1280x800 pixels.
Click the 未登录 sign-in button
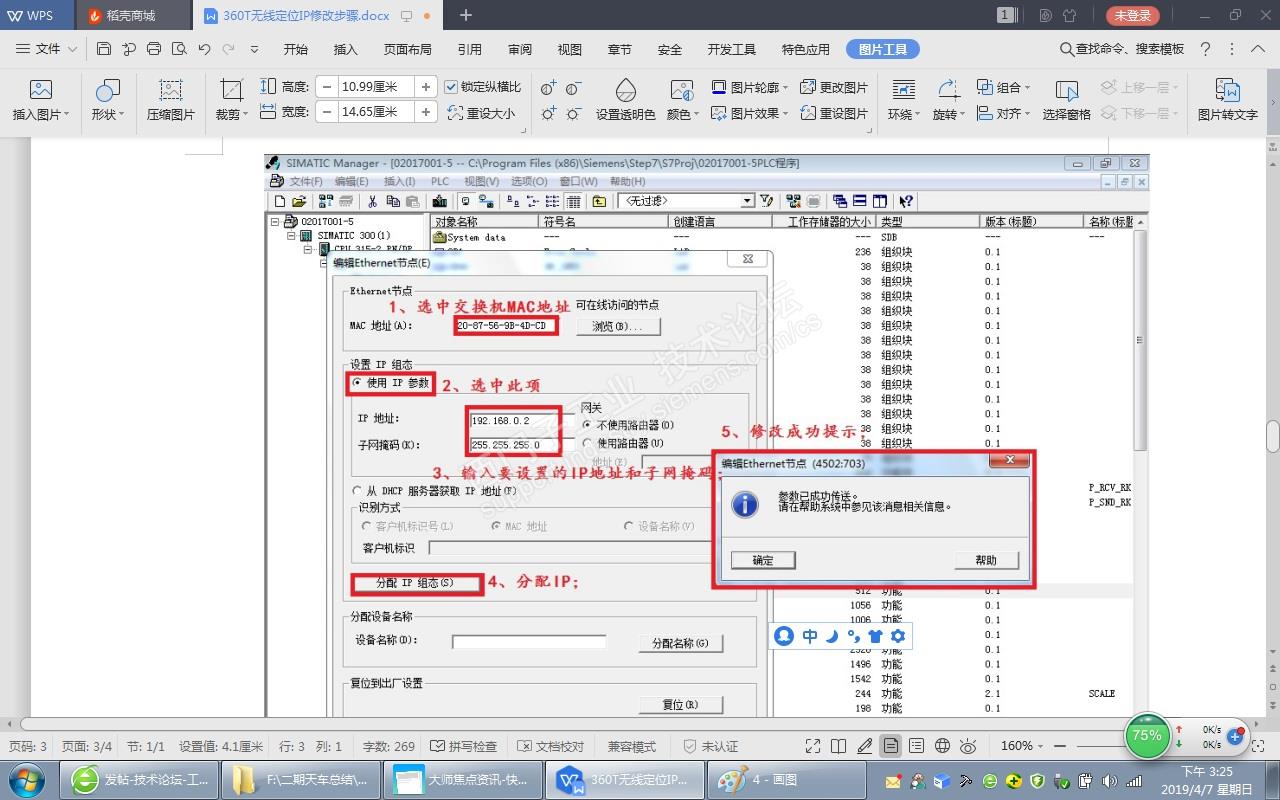1133,15
